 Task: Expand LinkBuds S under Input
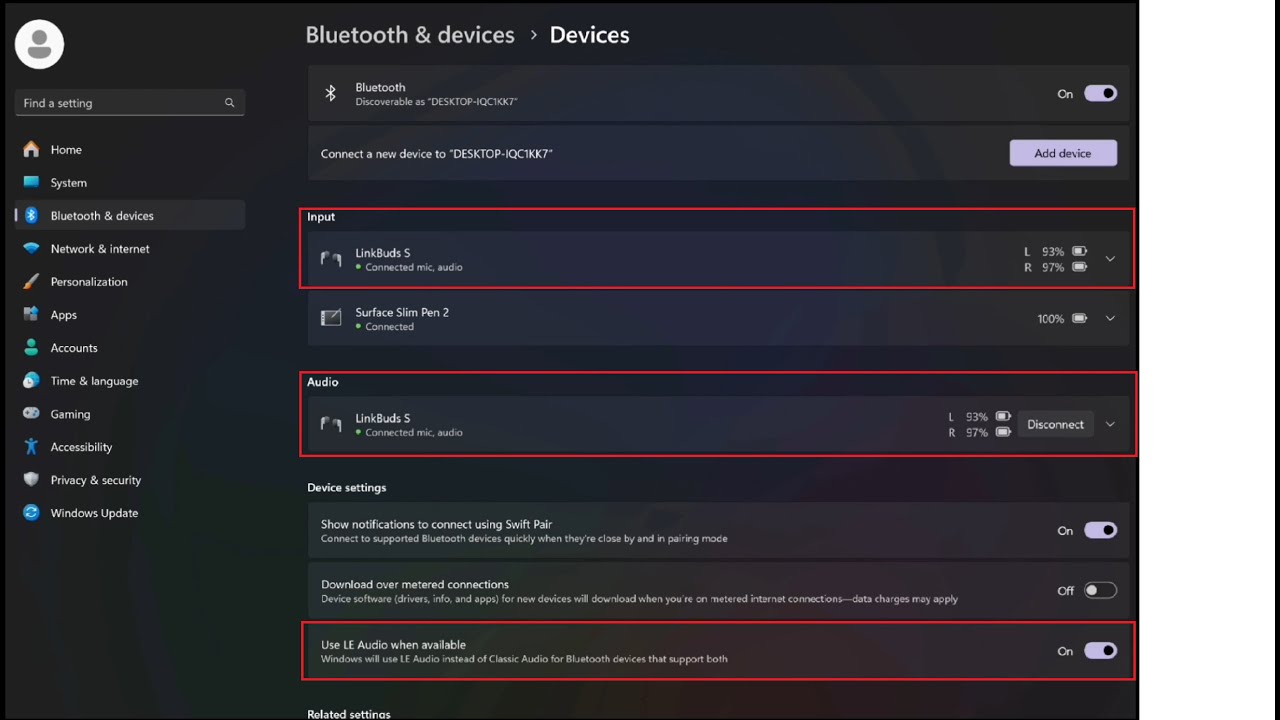(1110, 259)
